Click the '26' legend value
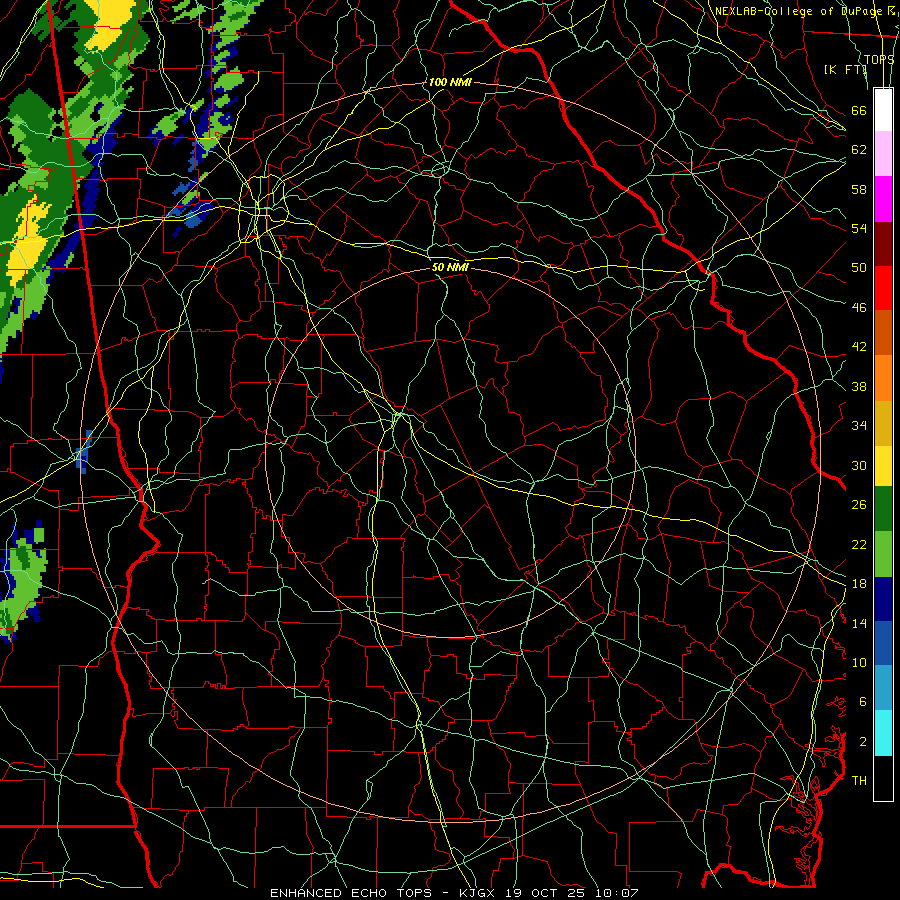Image resolution: width=900 pixels, height=900 pixels. [859, 505]
